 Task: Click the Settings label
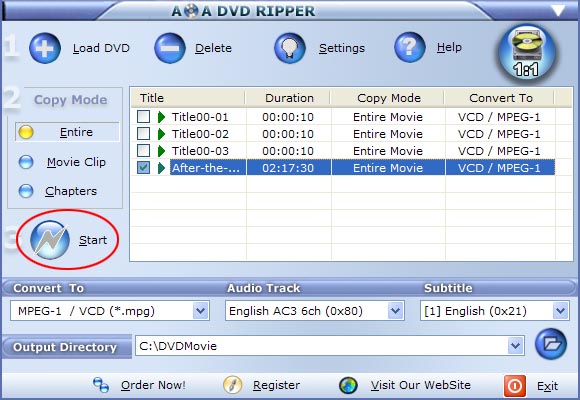342,48
